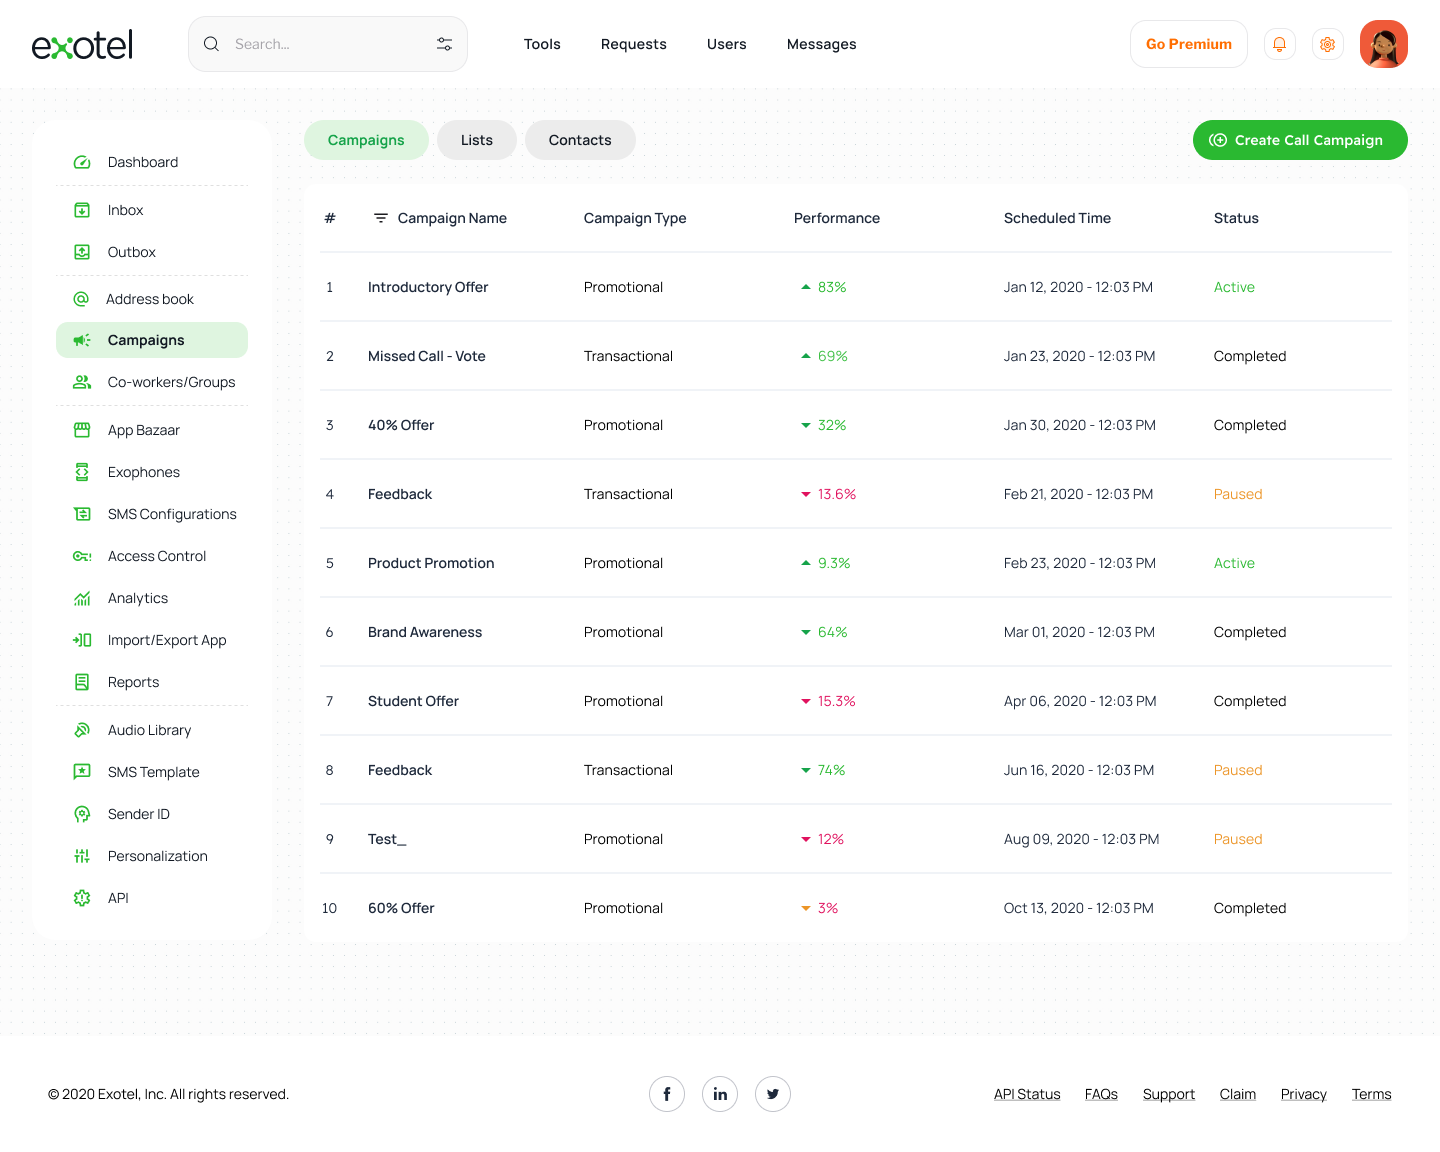
Task: Click the App Bazaar store icon
Action: pyautogui.click(x=82, y=430)
